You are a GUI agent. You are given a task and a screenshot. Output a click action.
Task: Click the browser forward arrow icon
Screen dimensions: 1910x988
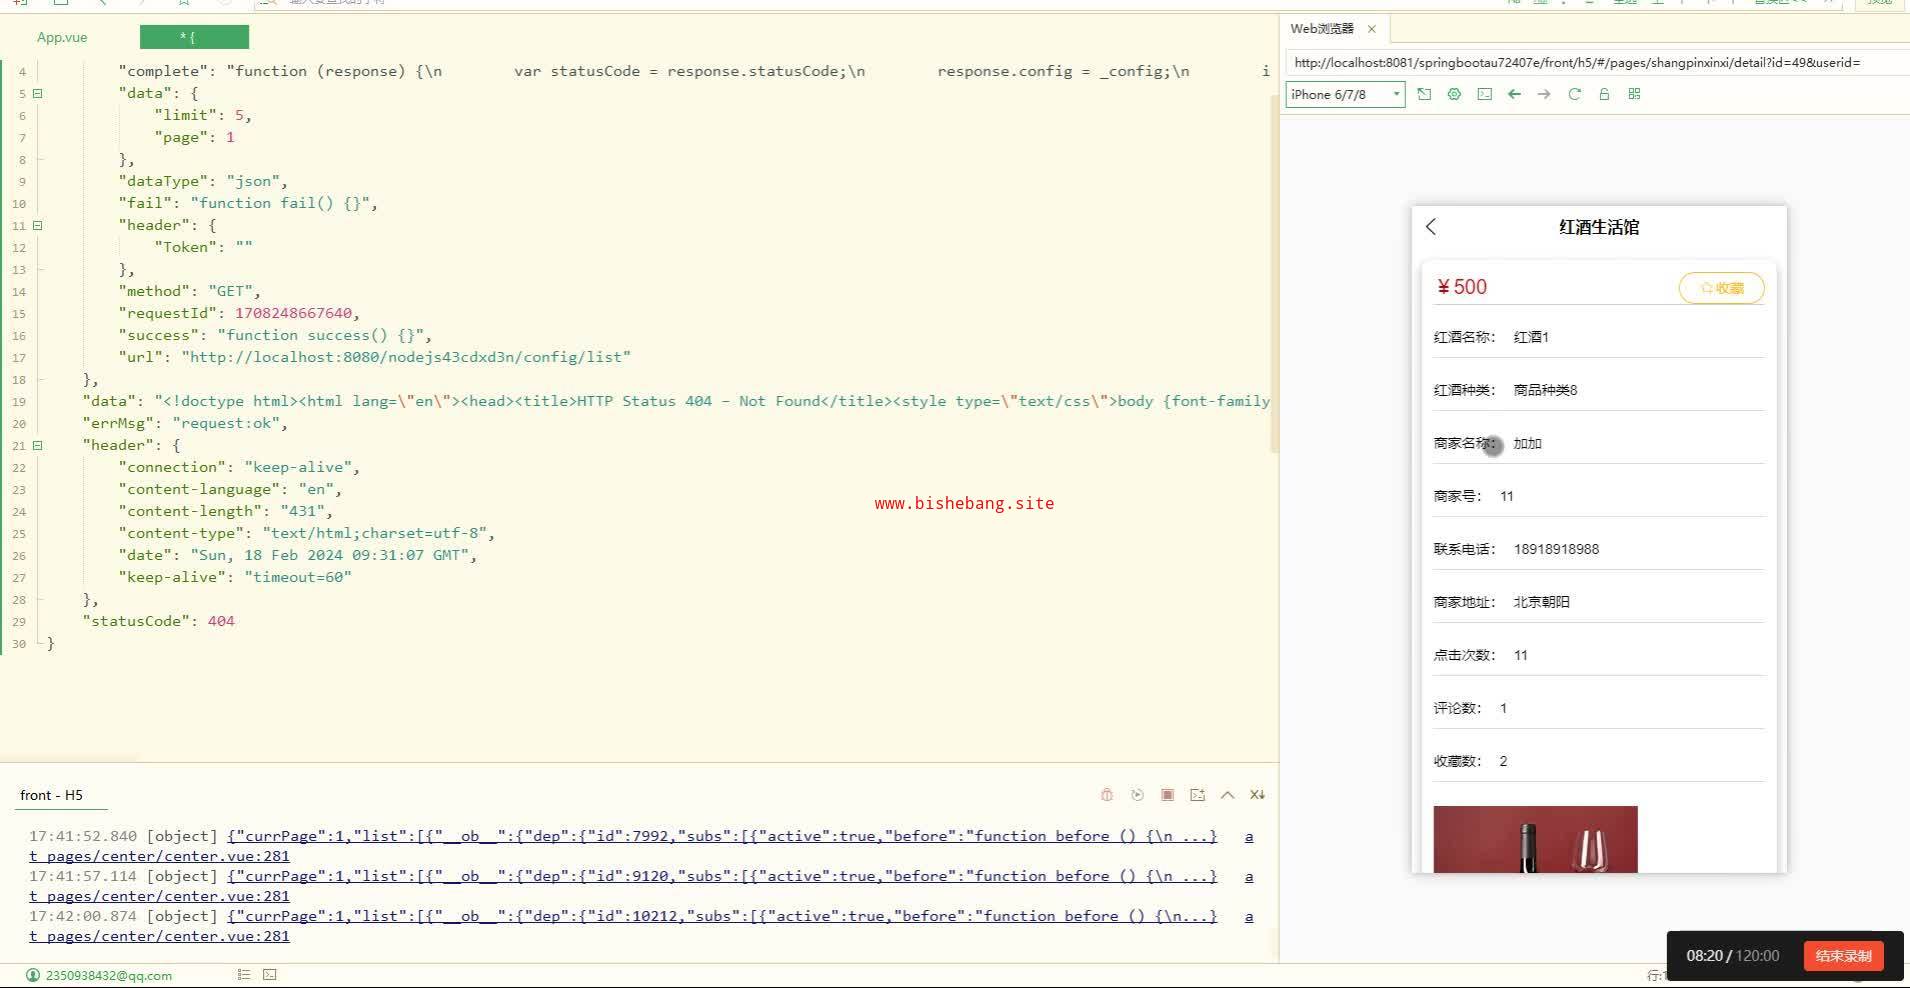click(x=1544, y=94)
